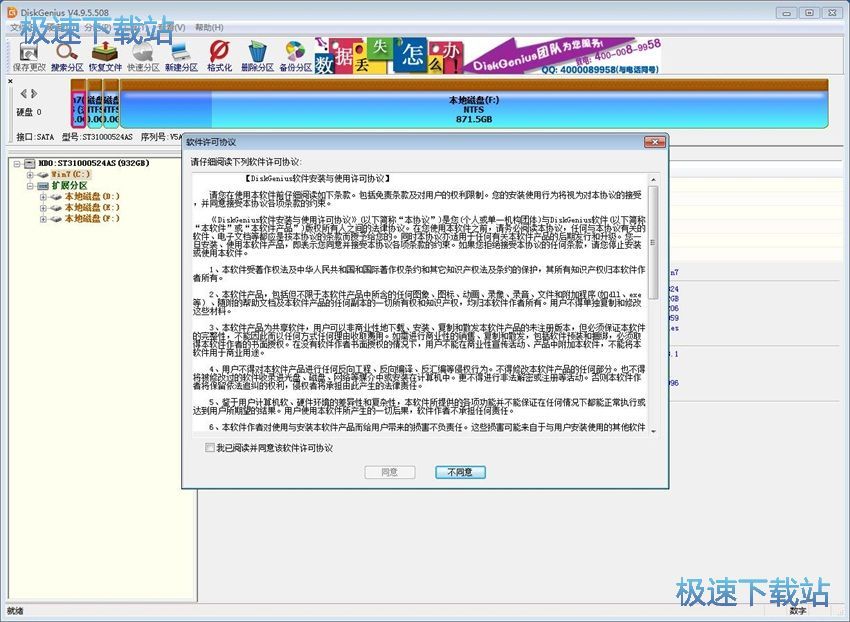The height and width of the screenshot is (622, 850).
Task: Click the drive icon beside 本地磁盘 (E:)
Action: coord(56,208)
